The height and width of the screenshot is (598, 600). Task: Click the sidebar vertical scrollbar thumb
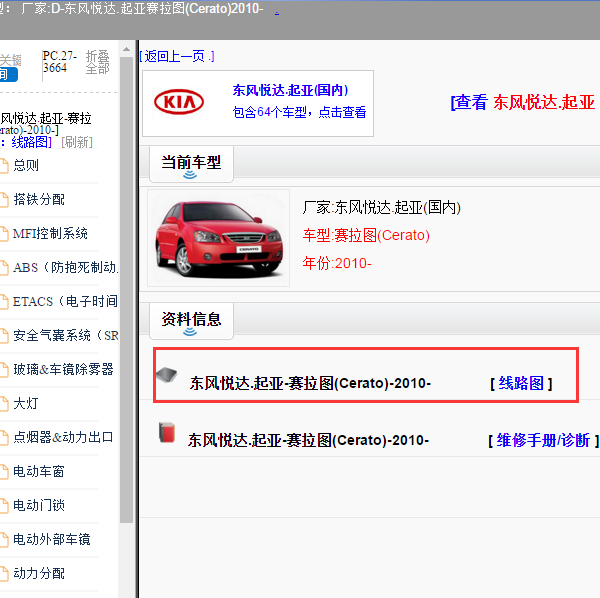[126, 290]
